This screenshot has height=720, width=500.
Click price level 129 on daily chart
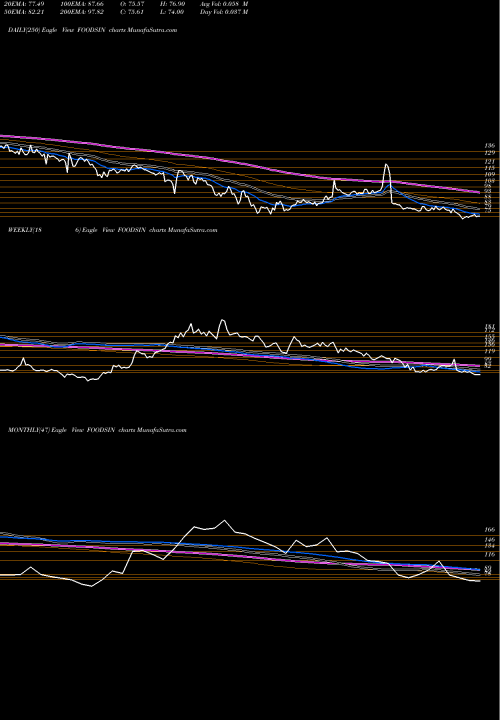[x=489, y=152]
